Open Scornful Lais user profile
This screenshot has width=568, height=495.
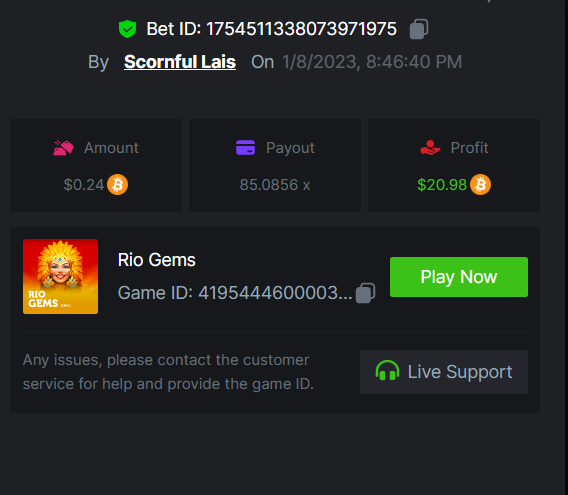click(180, 62)
